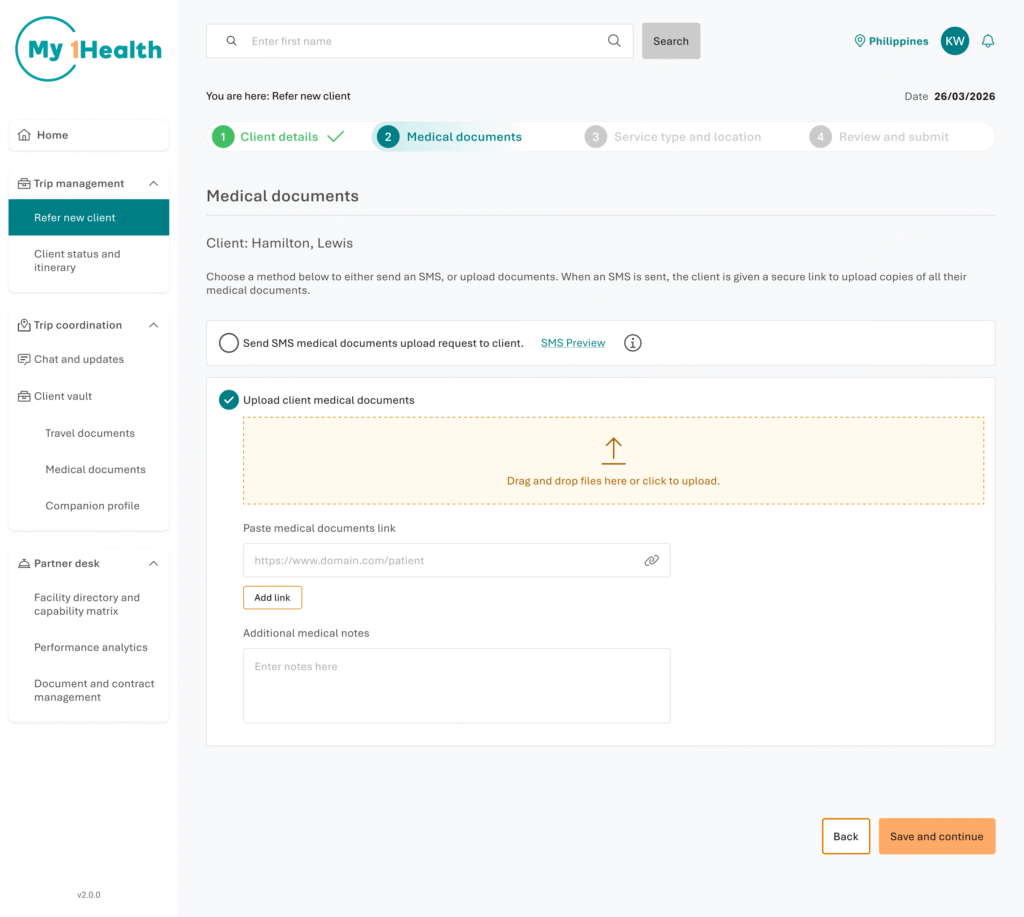Image resolution: width=1024 pixels, height=917 pixels.
Task: Focus the medical documents link field
Action: coord(456,560)
